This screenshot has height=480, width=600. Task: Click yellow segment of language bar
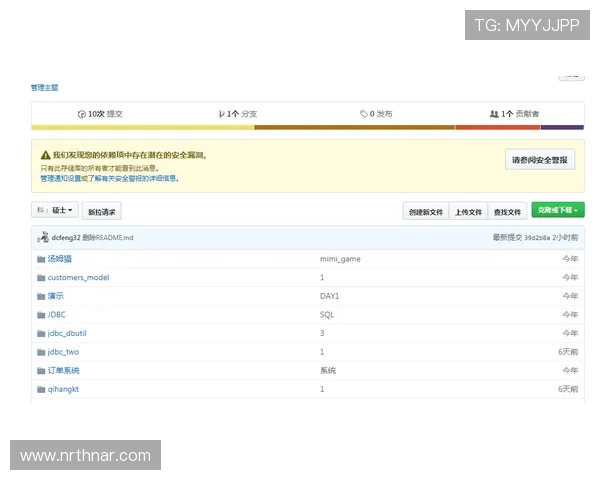point(143,127)
